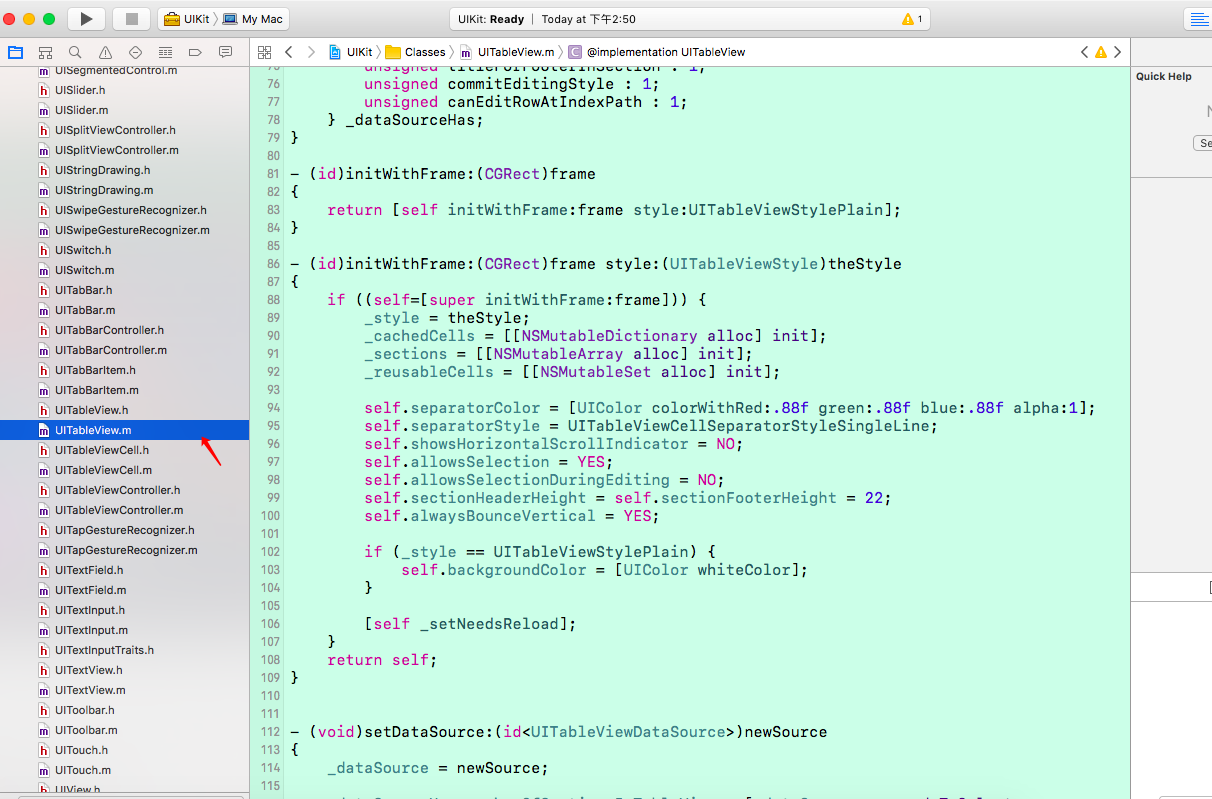Screen dimensions: 1212x799
Task: Open the Classes folder in the jump bar
Action: pyautogui.click(x=416, y=52)
